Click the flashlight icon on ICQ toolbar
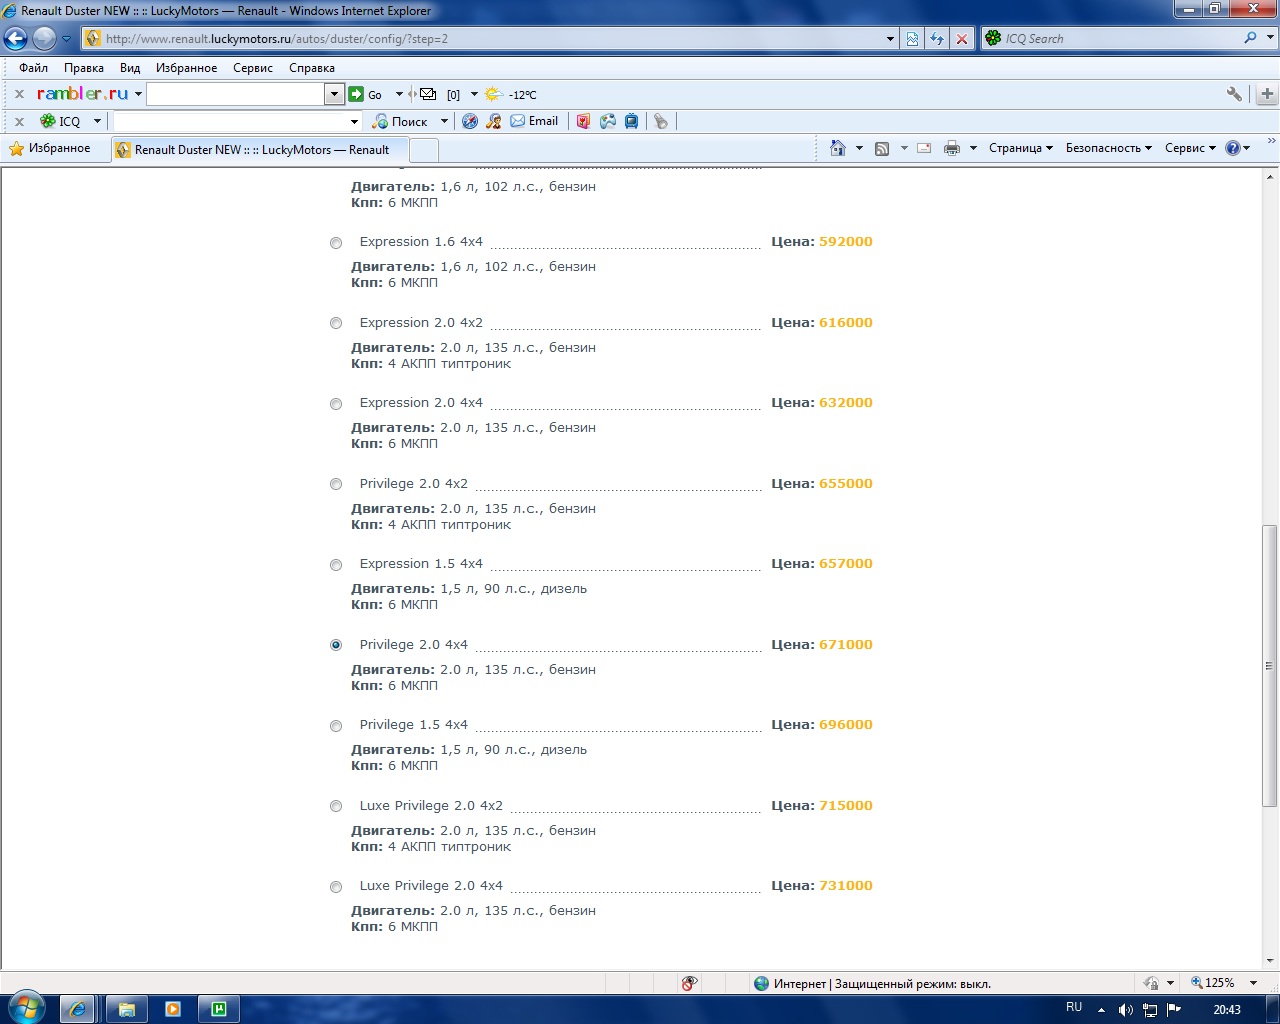The image size is (1280, 1024). [661, 121]
